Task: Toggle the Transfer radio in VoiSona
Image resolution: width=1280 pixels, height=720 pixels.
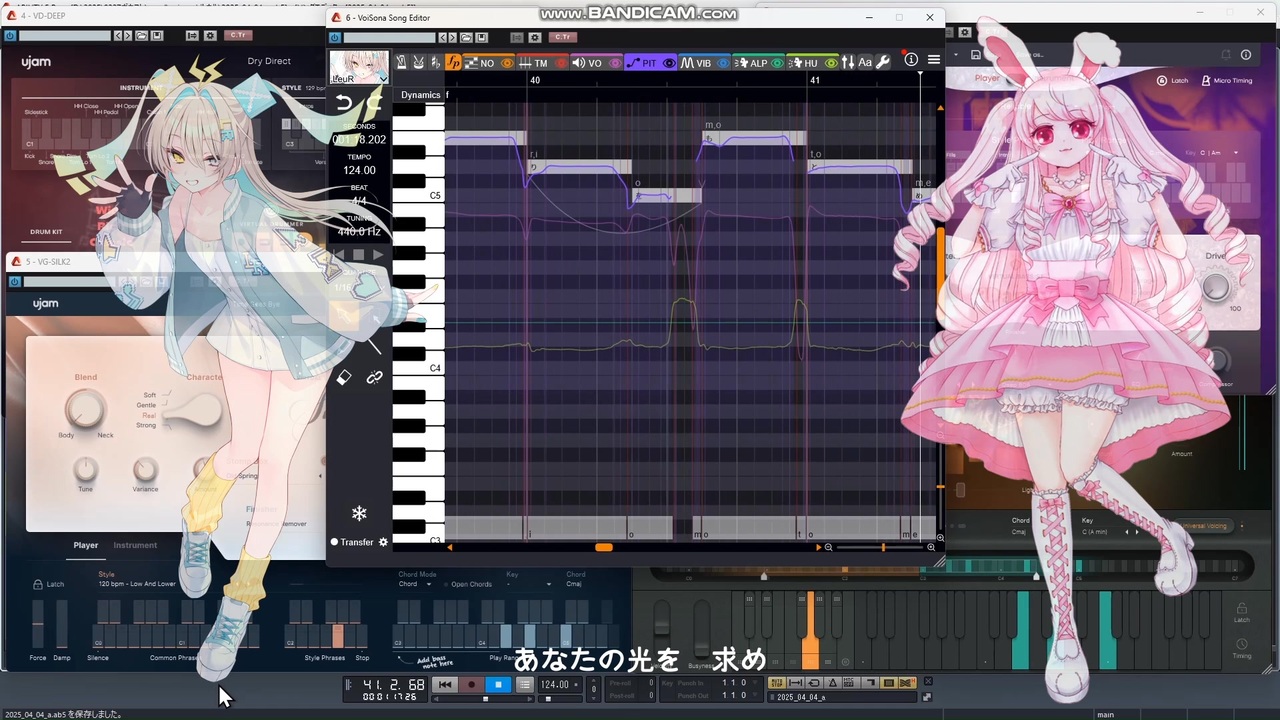Action: 335,542
